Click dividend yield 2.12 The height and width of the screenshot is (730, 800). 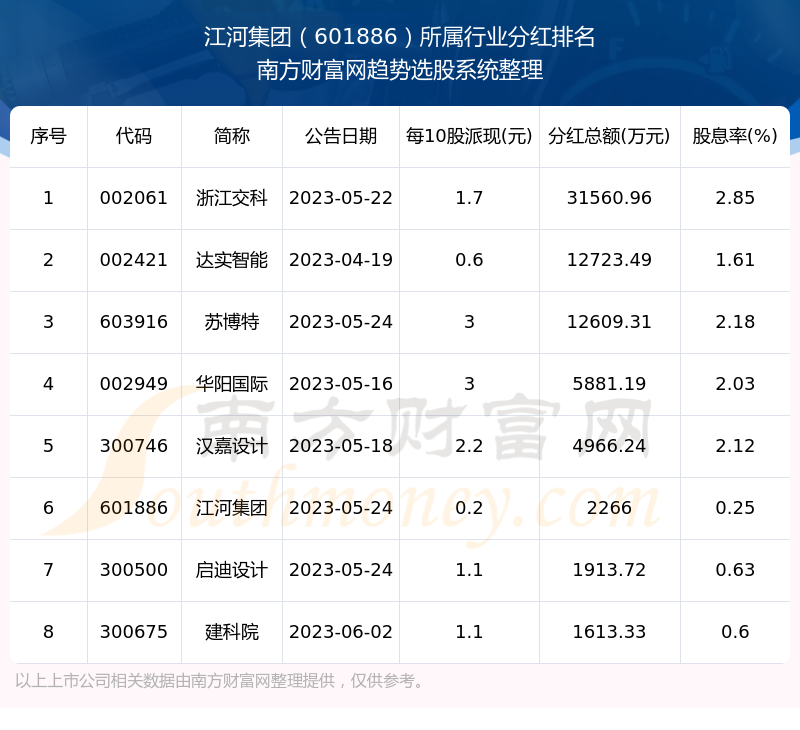tap(735, 446)
